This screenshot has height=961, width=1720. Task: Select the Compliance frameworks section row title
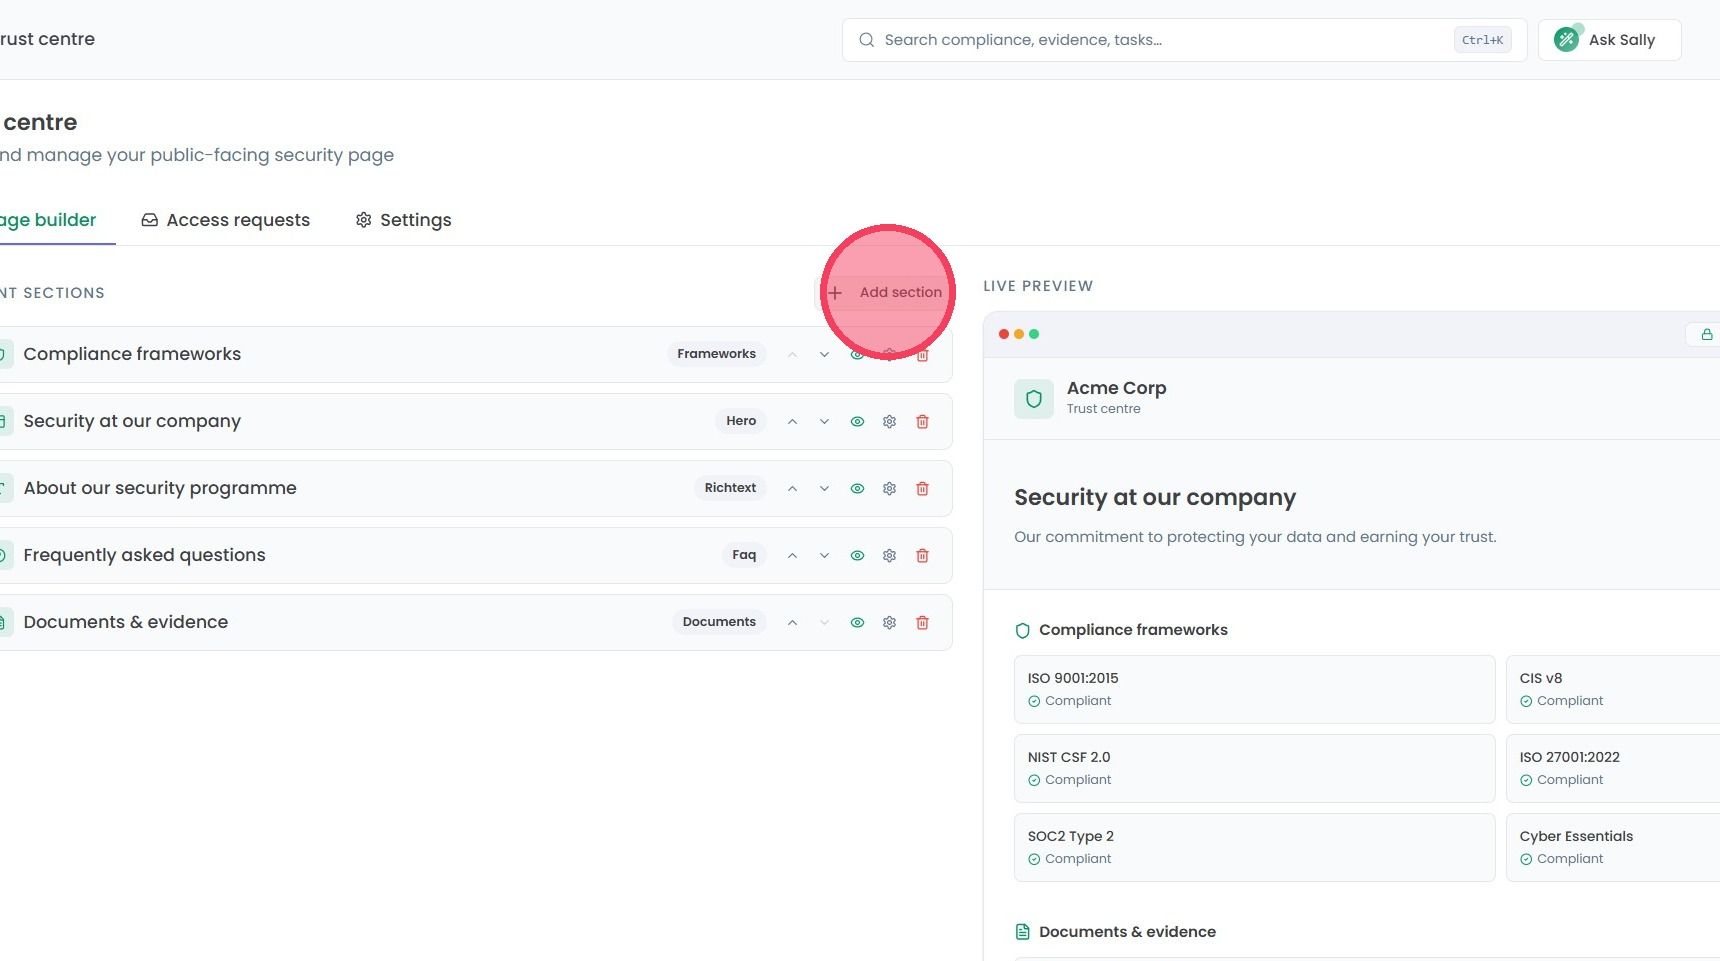(x=132, y=354)
